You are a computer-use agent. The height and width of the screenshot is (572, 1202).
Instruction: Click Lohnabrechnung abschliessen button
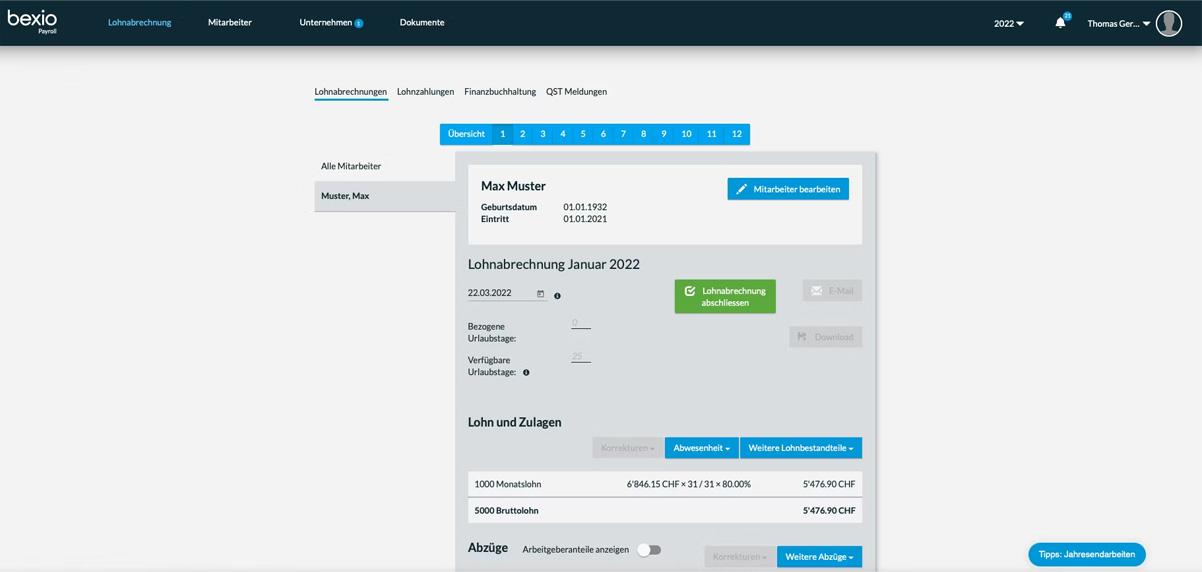pos(724,296)
